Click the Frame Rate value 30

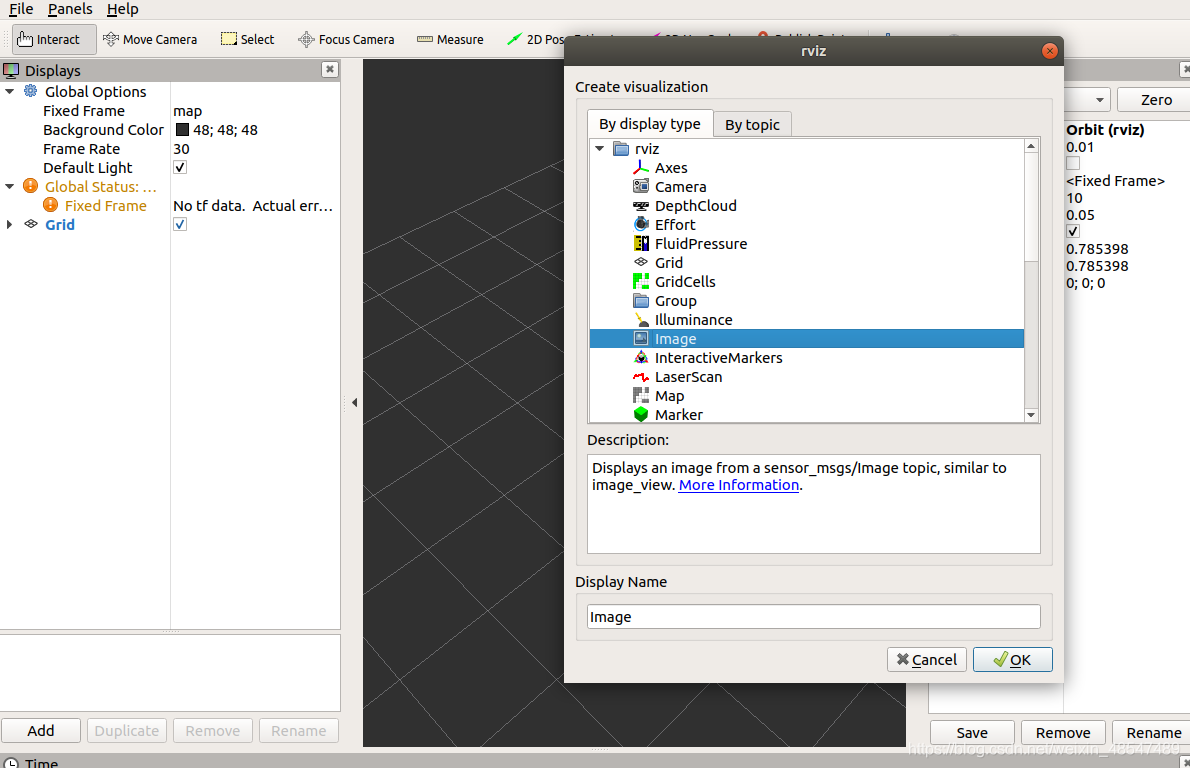(181, 149)
